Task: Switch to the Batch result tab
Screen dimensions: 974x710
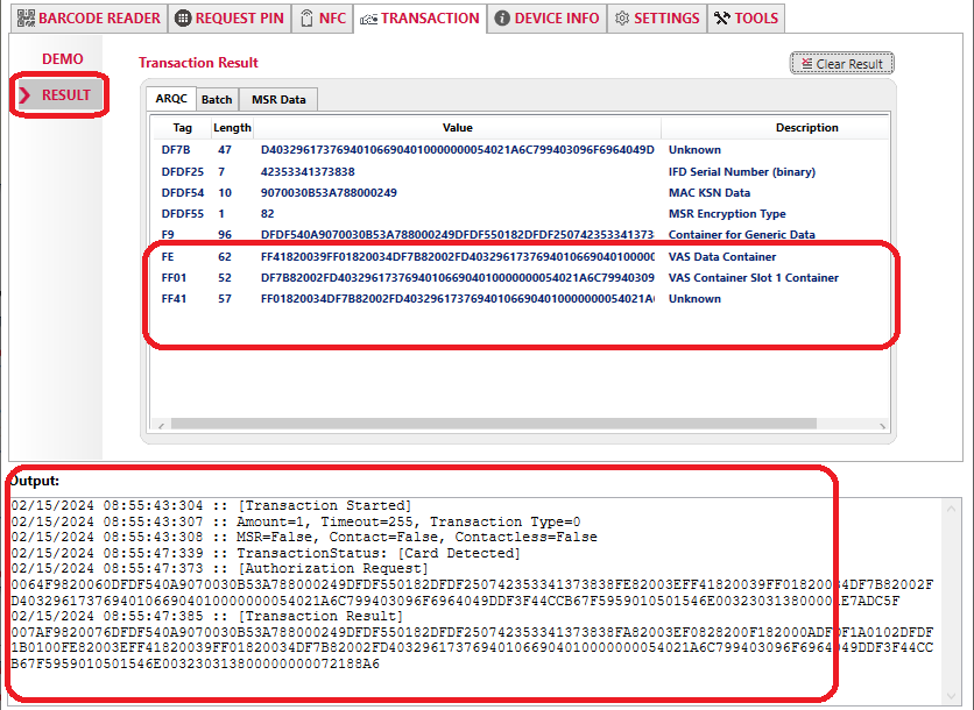Action: 216,99
